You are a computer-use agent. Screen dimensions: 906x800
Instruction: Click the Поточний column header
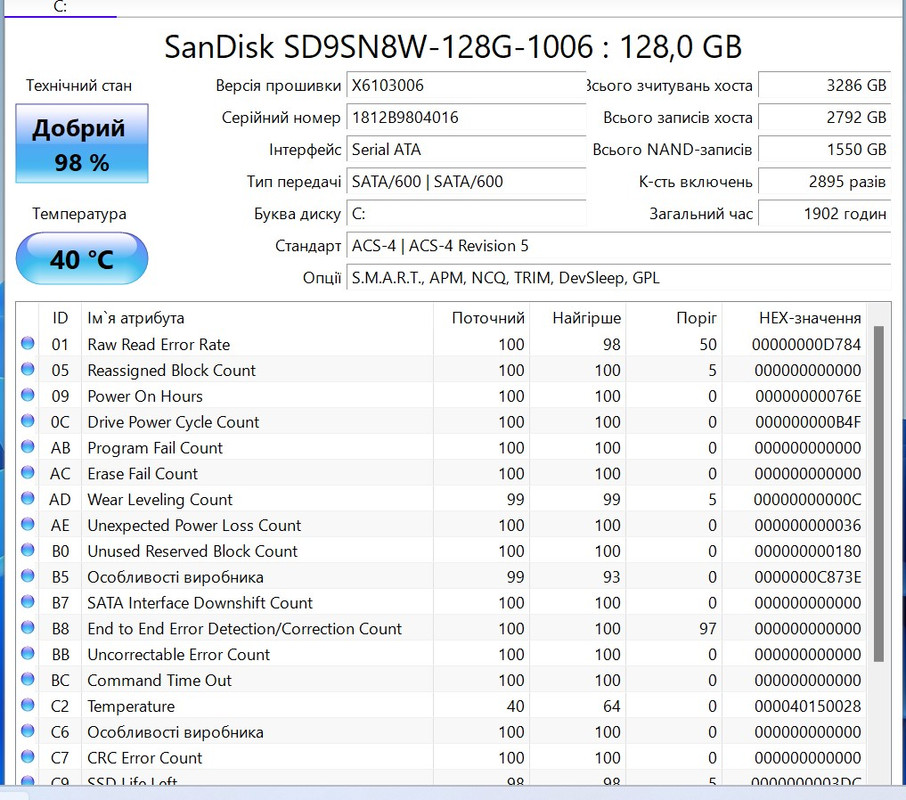pos(481,318)
